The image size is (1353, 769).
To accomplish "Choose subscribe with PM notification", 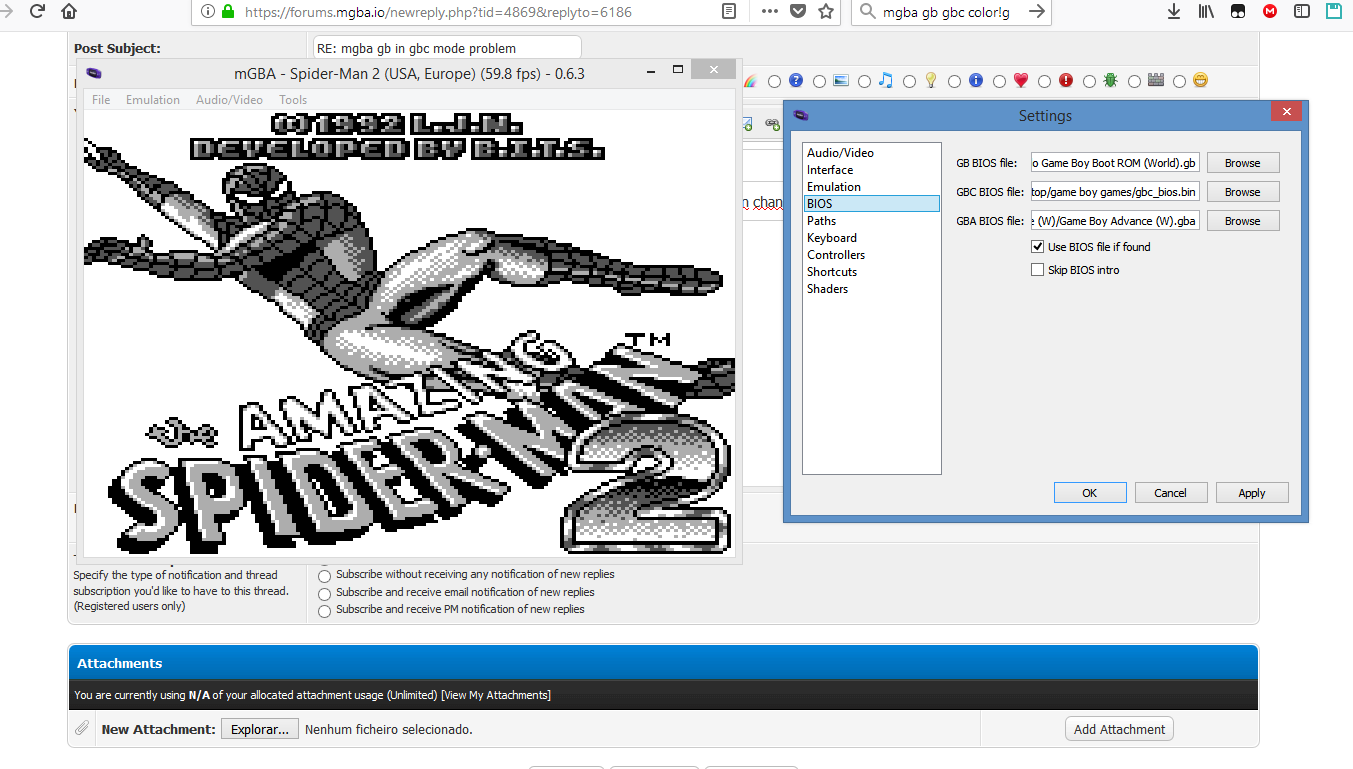I will coord(324,610).
